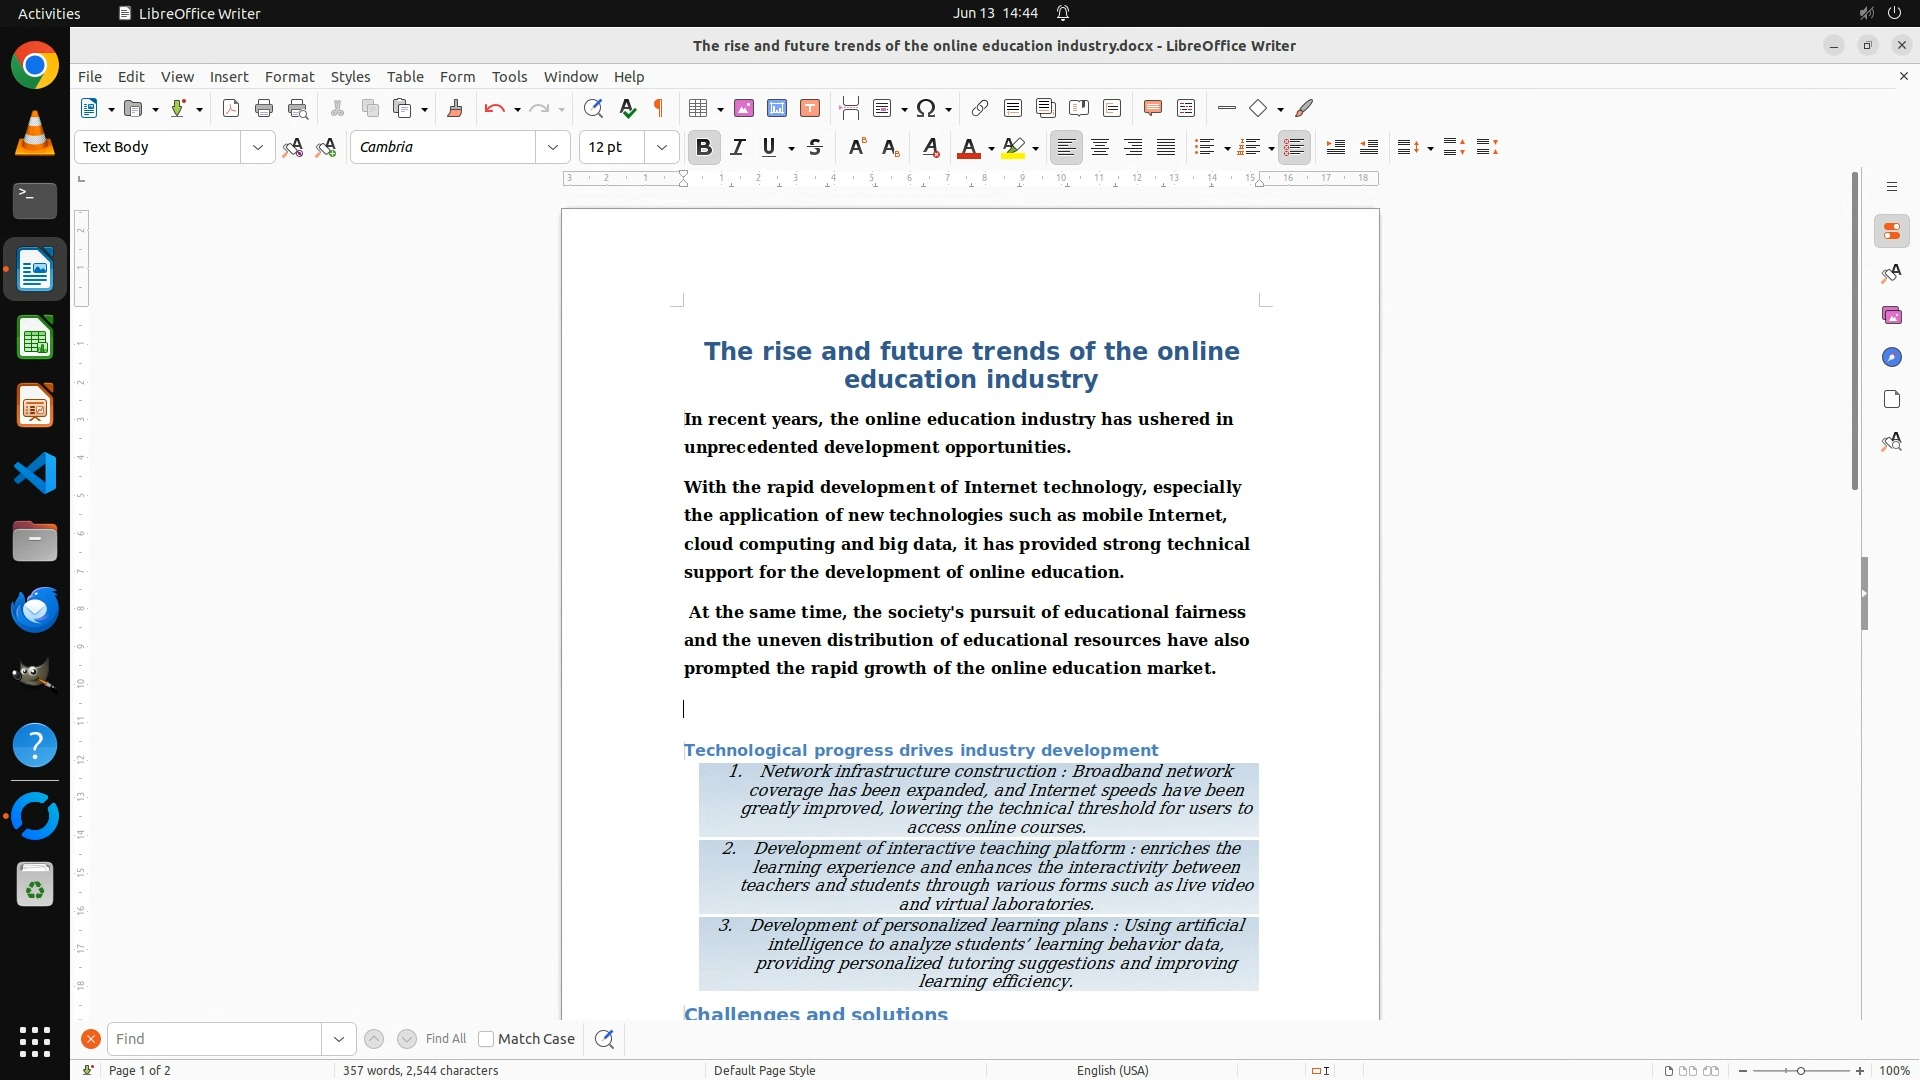Click the Print icon in the toolbar
The image size is (1920, 1080).
pyautogui.click(x=264, y=108)
